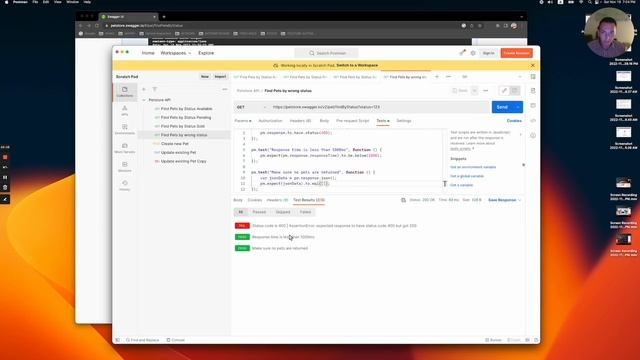Image resolution: width=640 pixels, height=360 pixels.
Task: Collapse the test scripts help panel arrow
Action: tap(520, 134)
